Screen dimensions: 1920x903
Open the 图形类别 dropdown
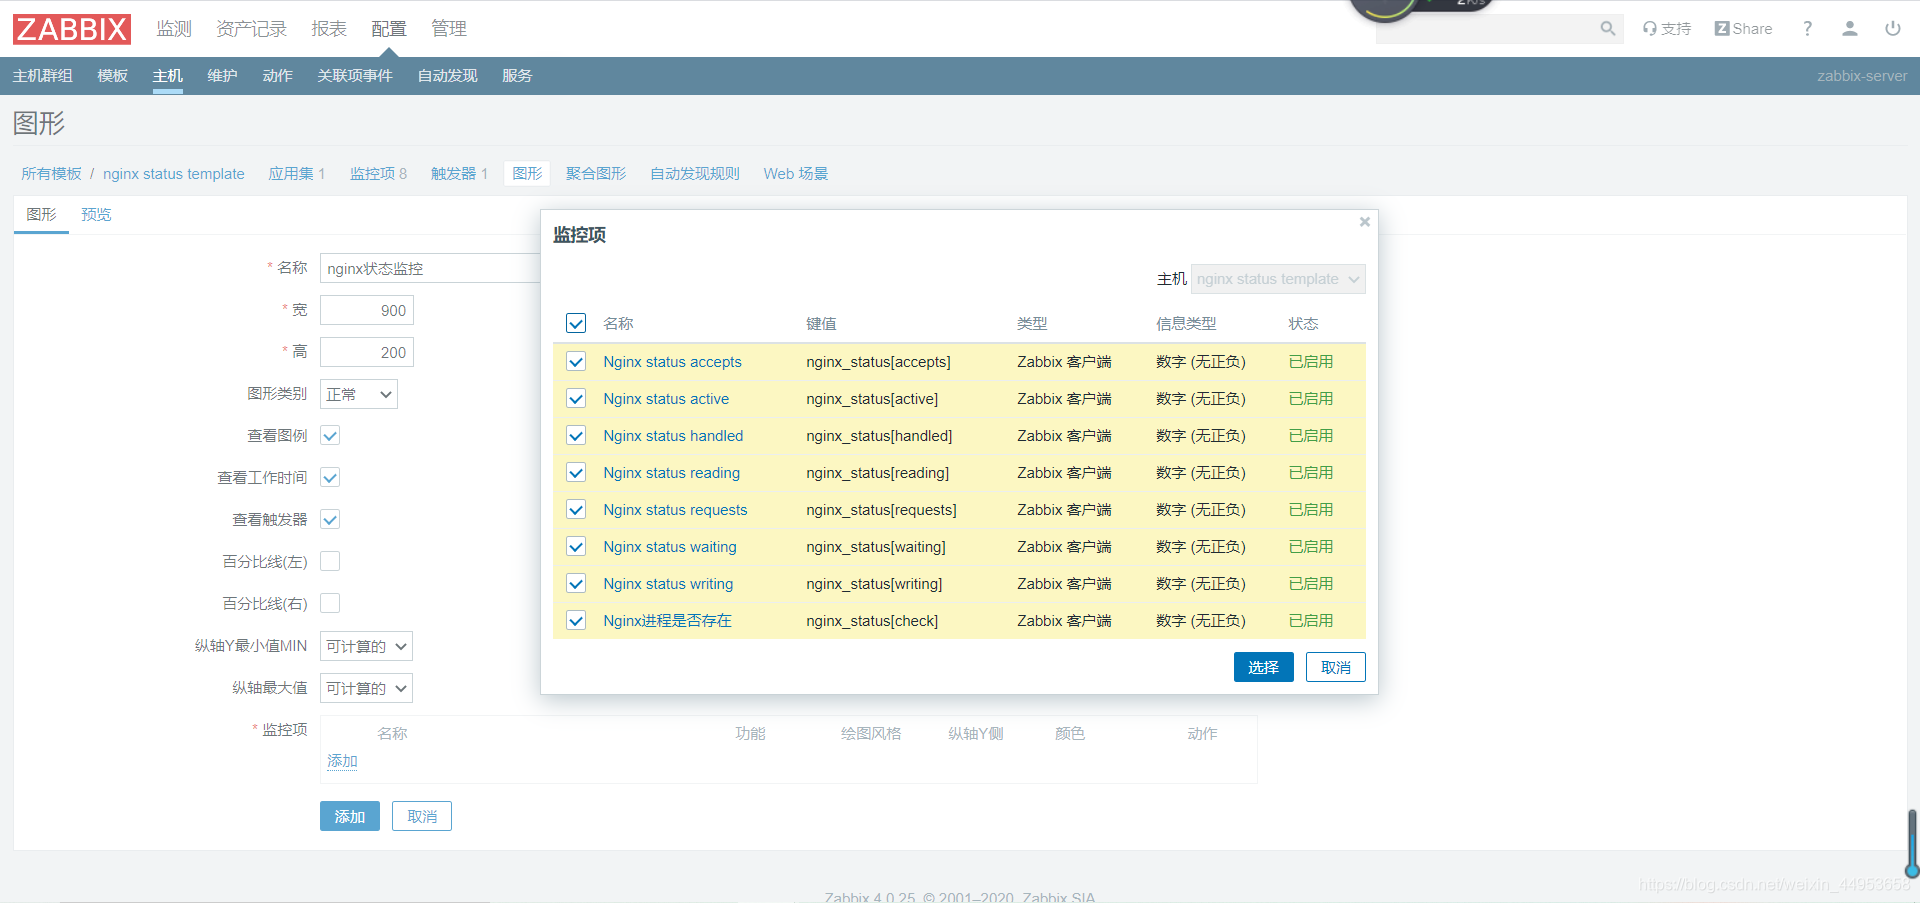[358, 394]
